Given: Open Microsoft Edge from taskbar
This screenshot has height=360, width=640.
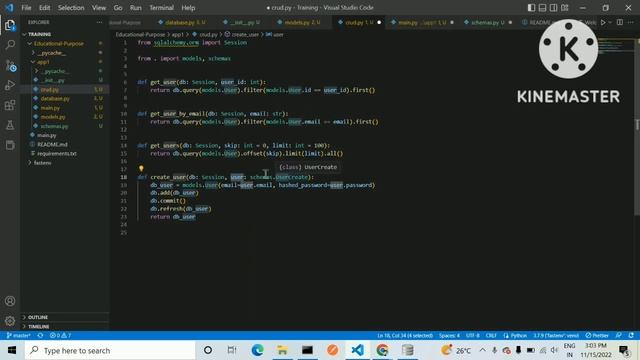Looking at the screenshot, I should click(257, 350).
